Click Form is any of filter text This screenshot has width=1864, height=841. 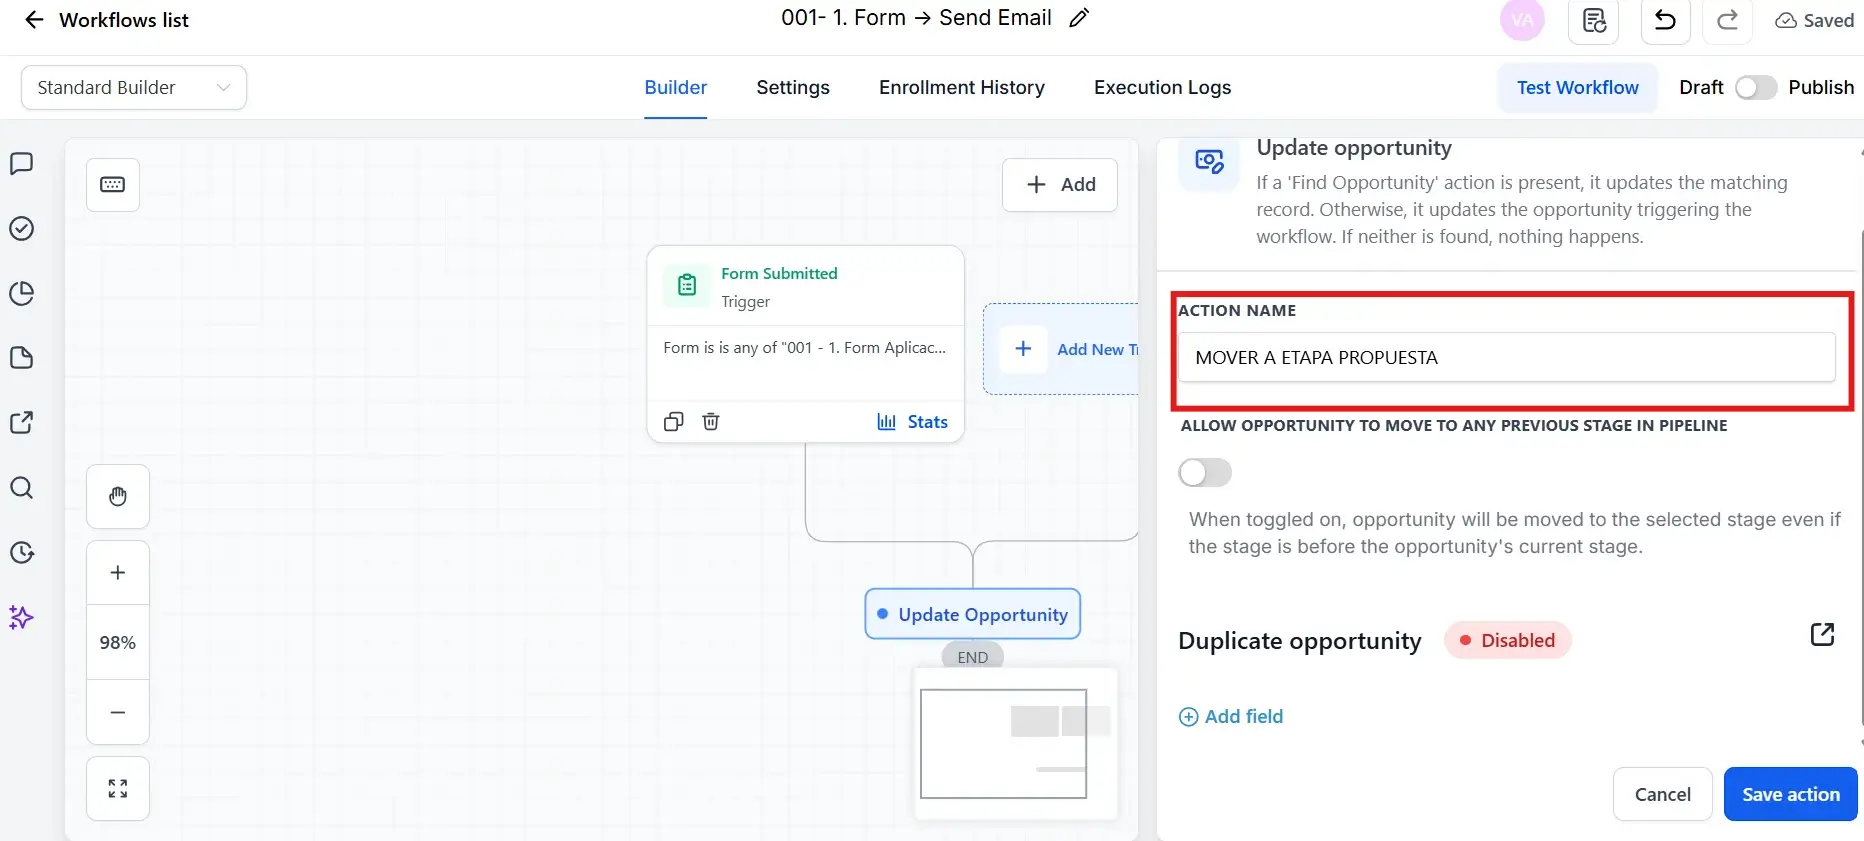[x=805, y=348]
